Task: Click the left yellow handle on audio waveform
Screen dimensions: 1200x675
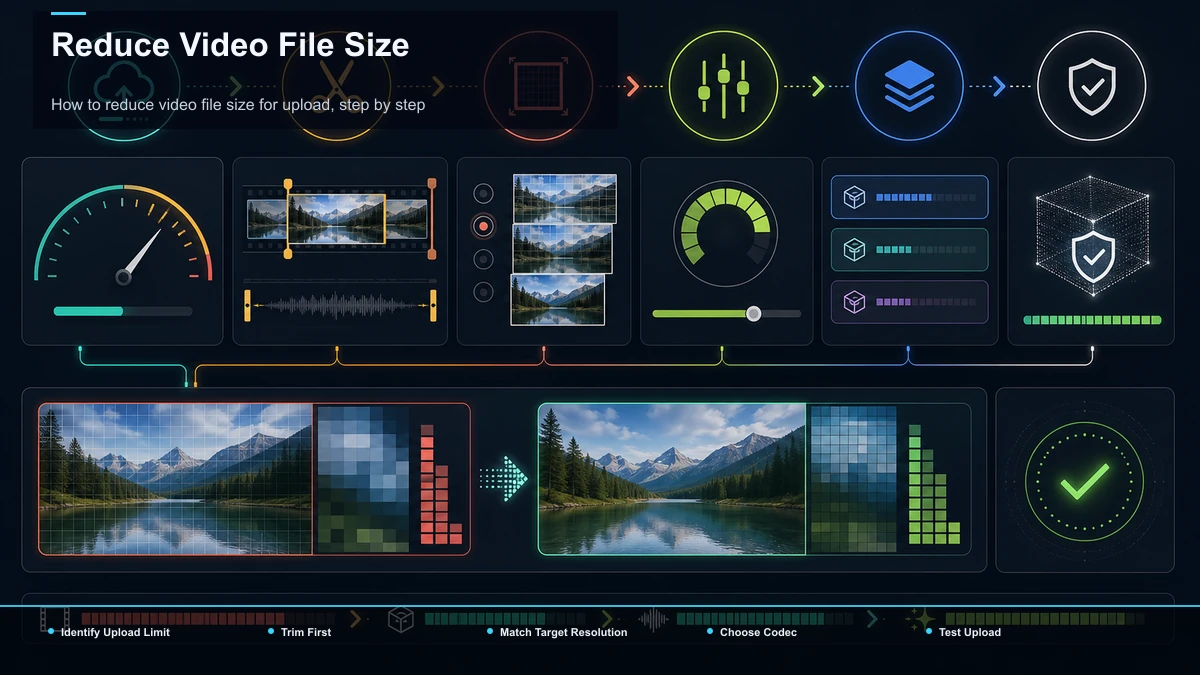Action: (247, 305)
